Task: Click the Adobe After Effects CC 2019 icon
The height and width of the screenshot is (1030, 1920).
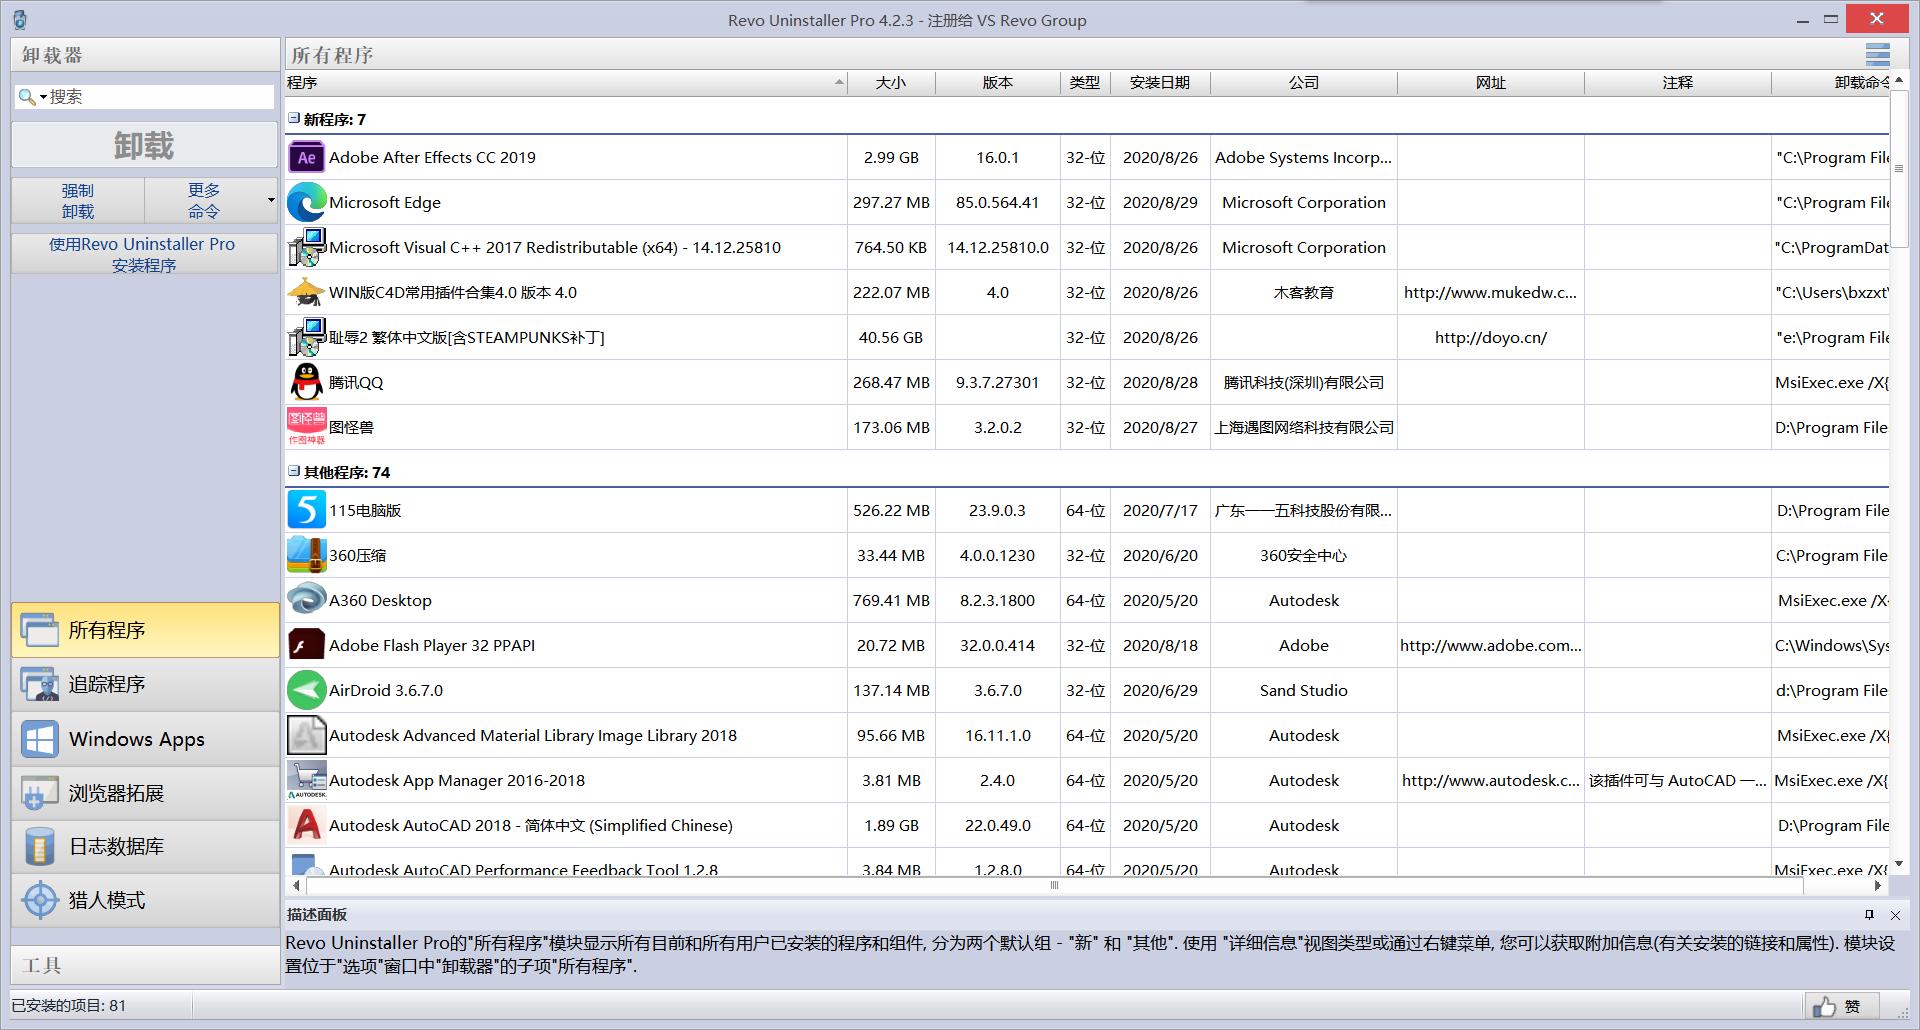Action: 306,158
